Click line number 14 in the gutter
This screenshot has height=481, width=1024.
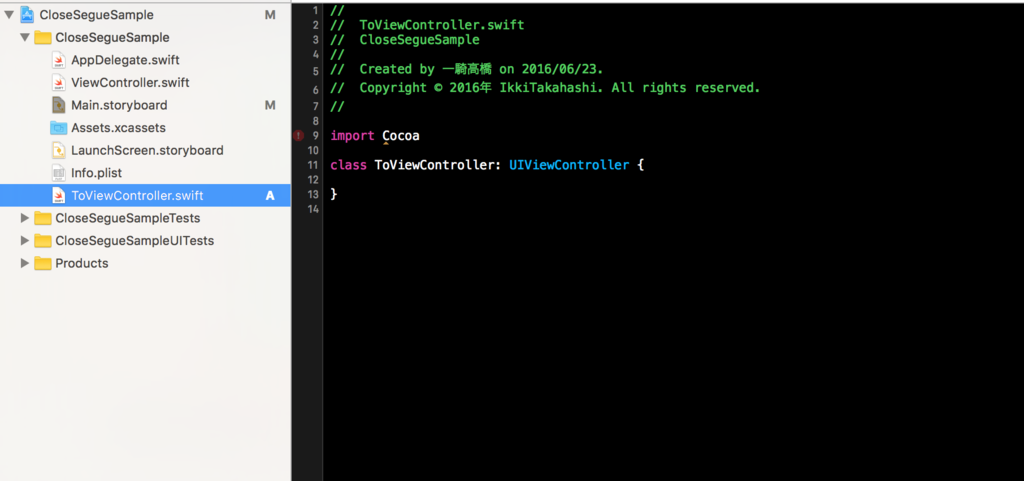[313, 209]
